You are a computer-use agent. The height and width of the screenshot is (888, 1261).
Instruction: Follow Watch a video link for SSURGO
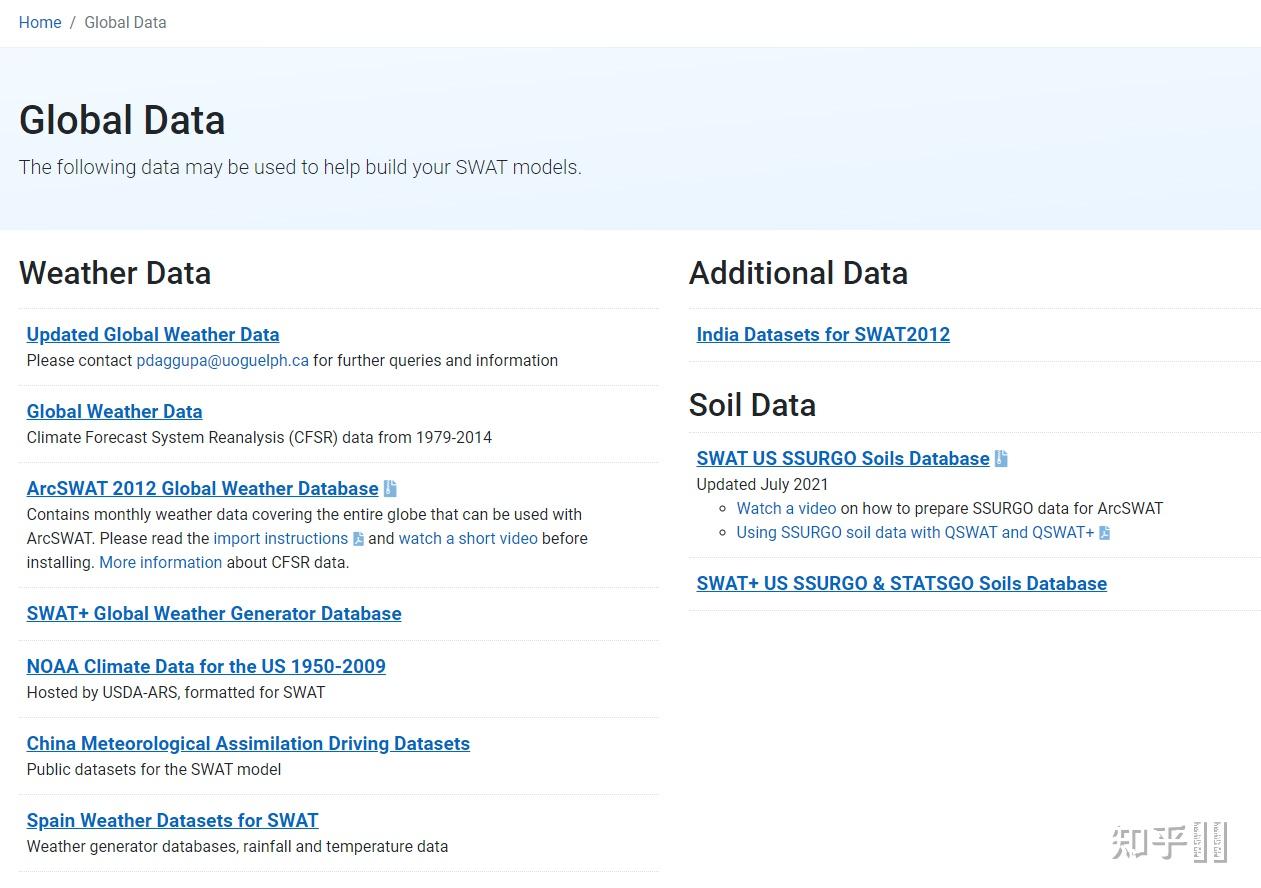(x=786, y=508)
